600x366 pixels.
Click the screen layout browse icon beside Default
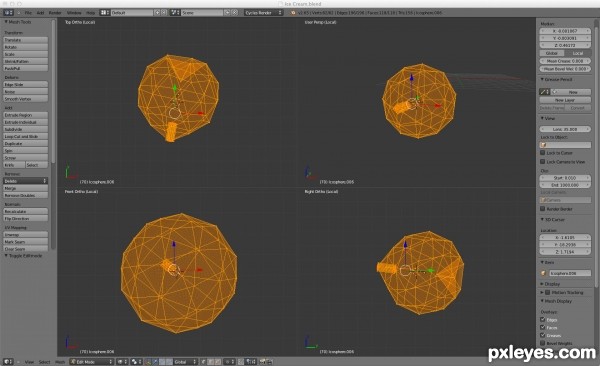(105, 13)
